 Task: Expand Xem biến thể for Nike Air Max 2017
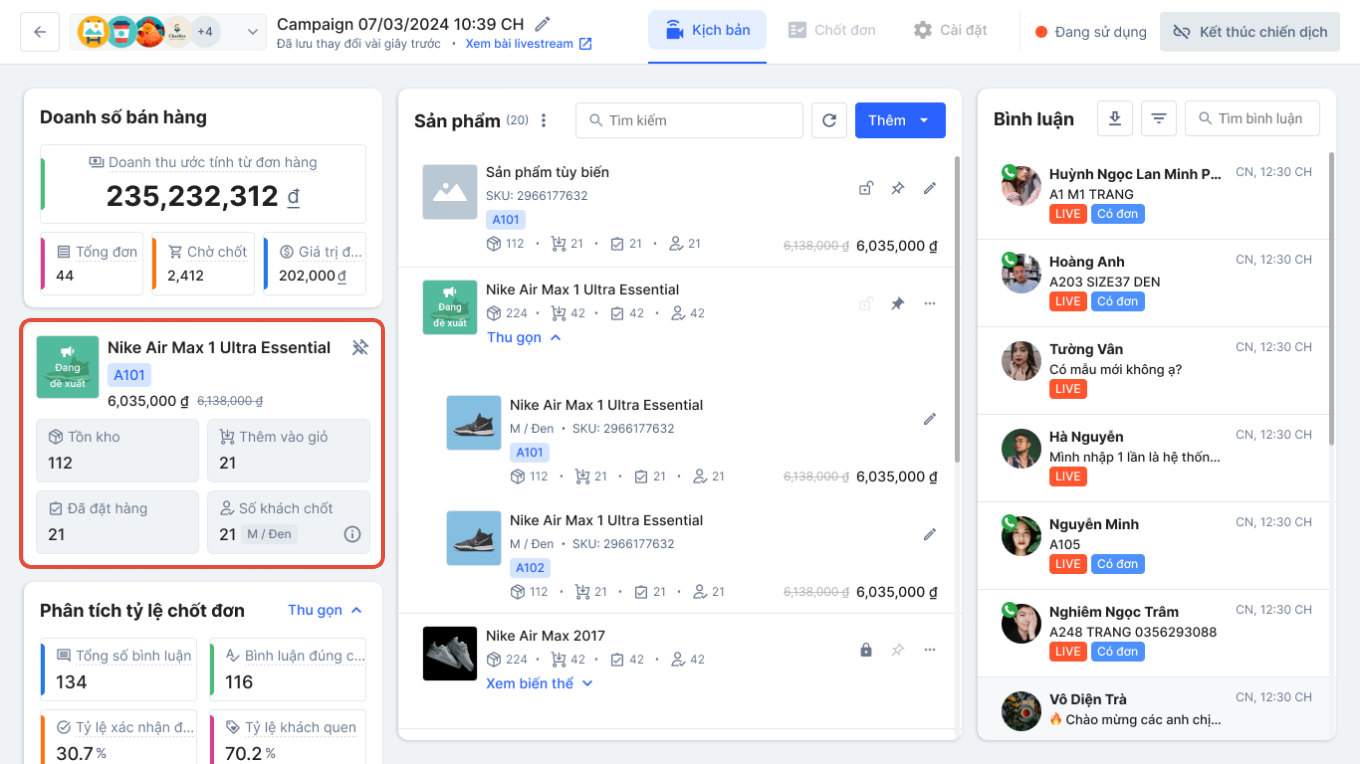pos(540,683)
